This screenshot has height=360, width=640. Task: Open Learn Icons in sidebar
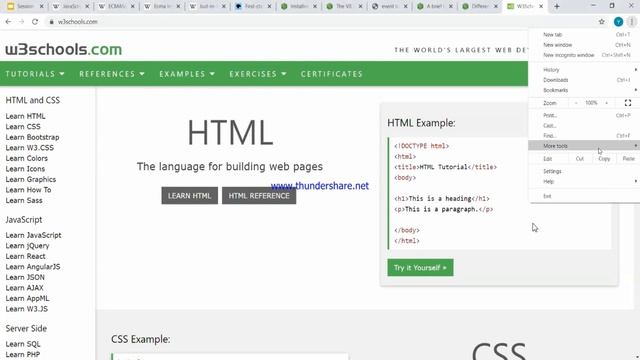(x=25, y=169)
